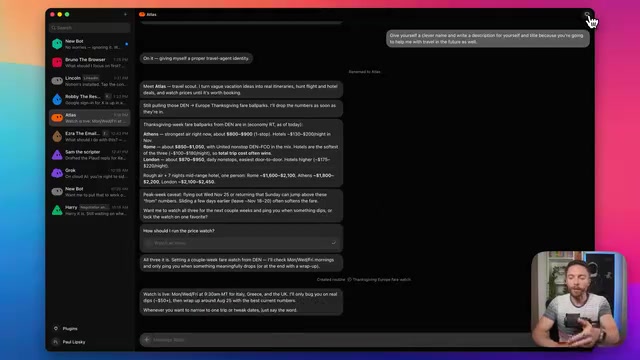Click the "On it — giving myself" reply

pos(196,58)
